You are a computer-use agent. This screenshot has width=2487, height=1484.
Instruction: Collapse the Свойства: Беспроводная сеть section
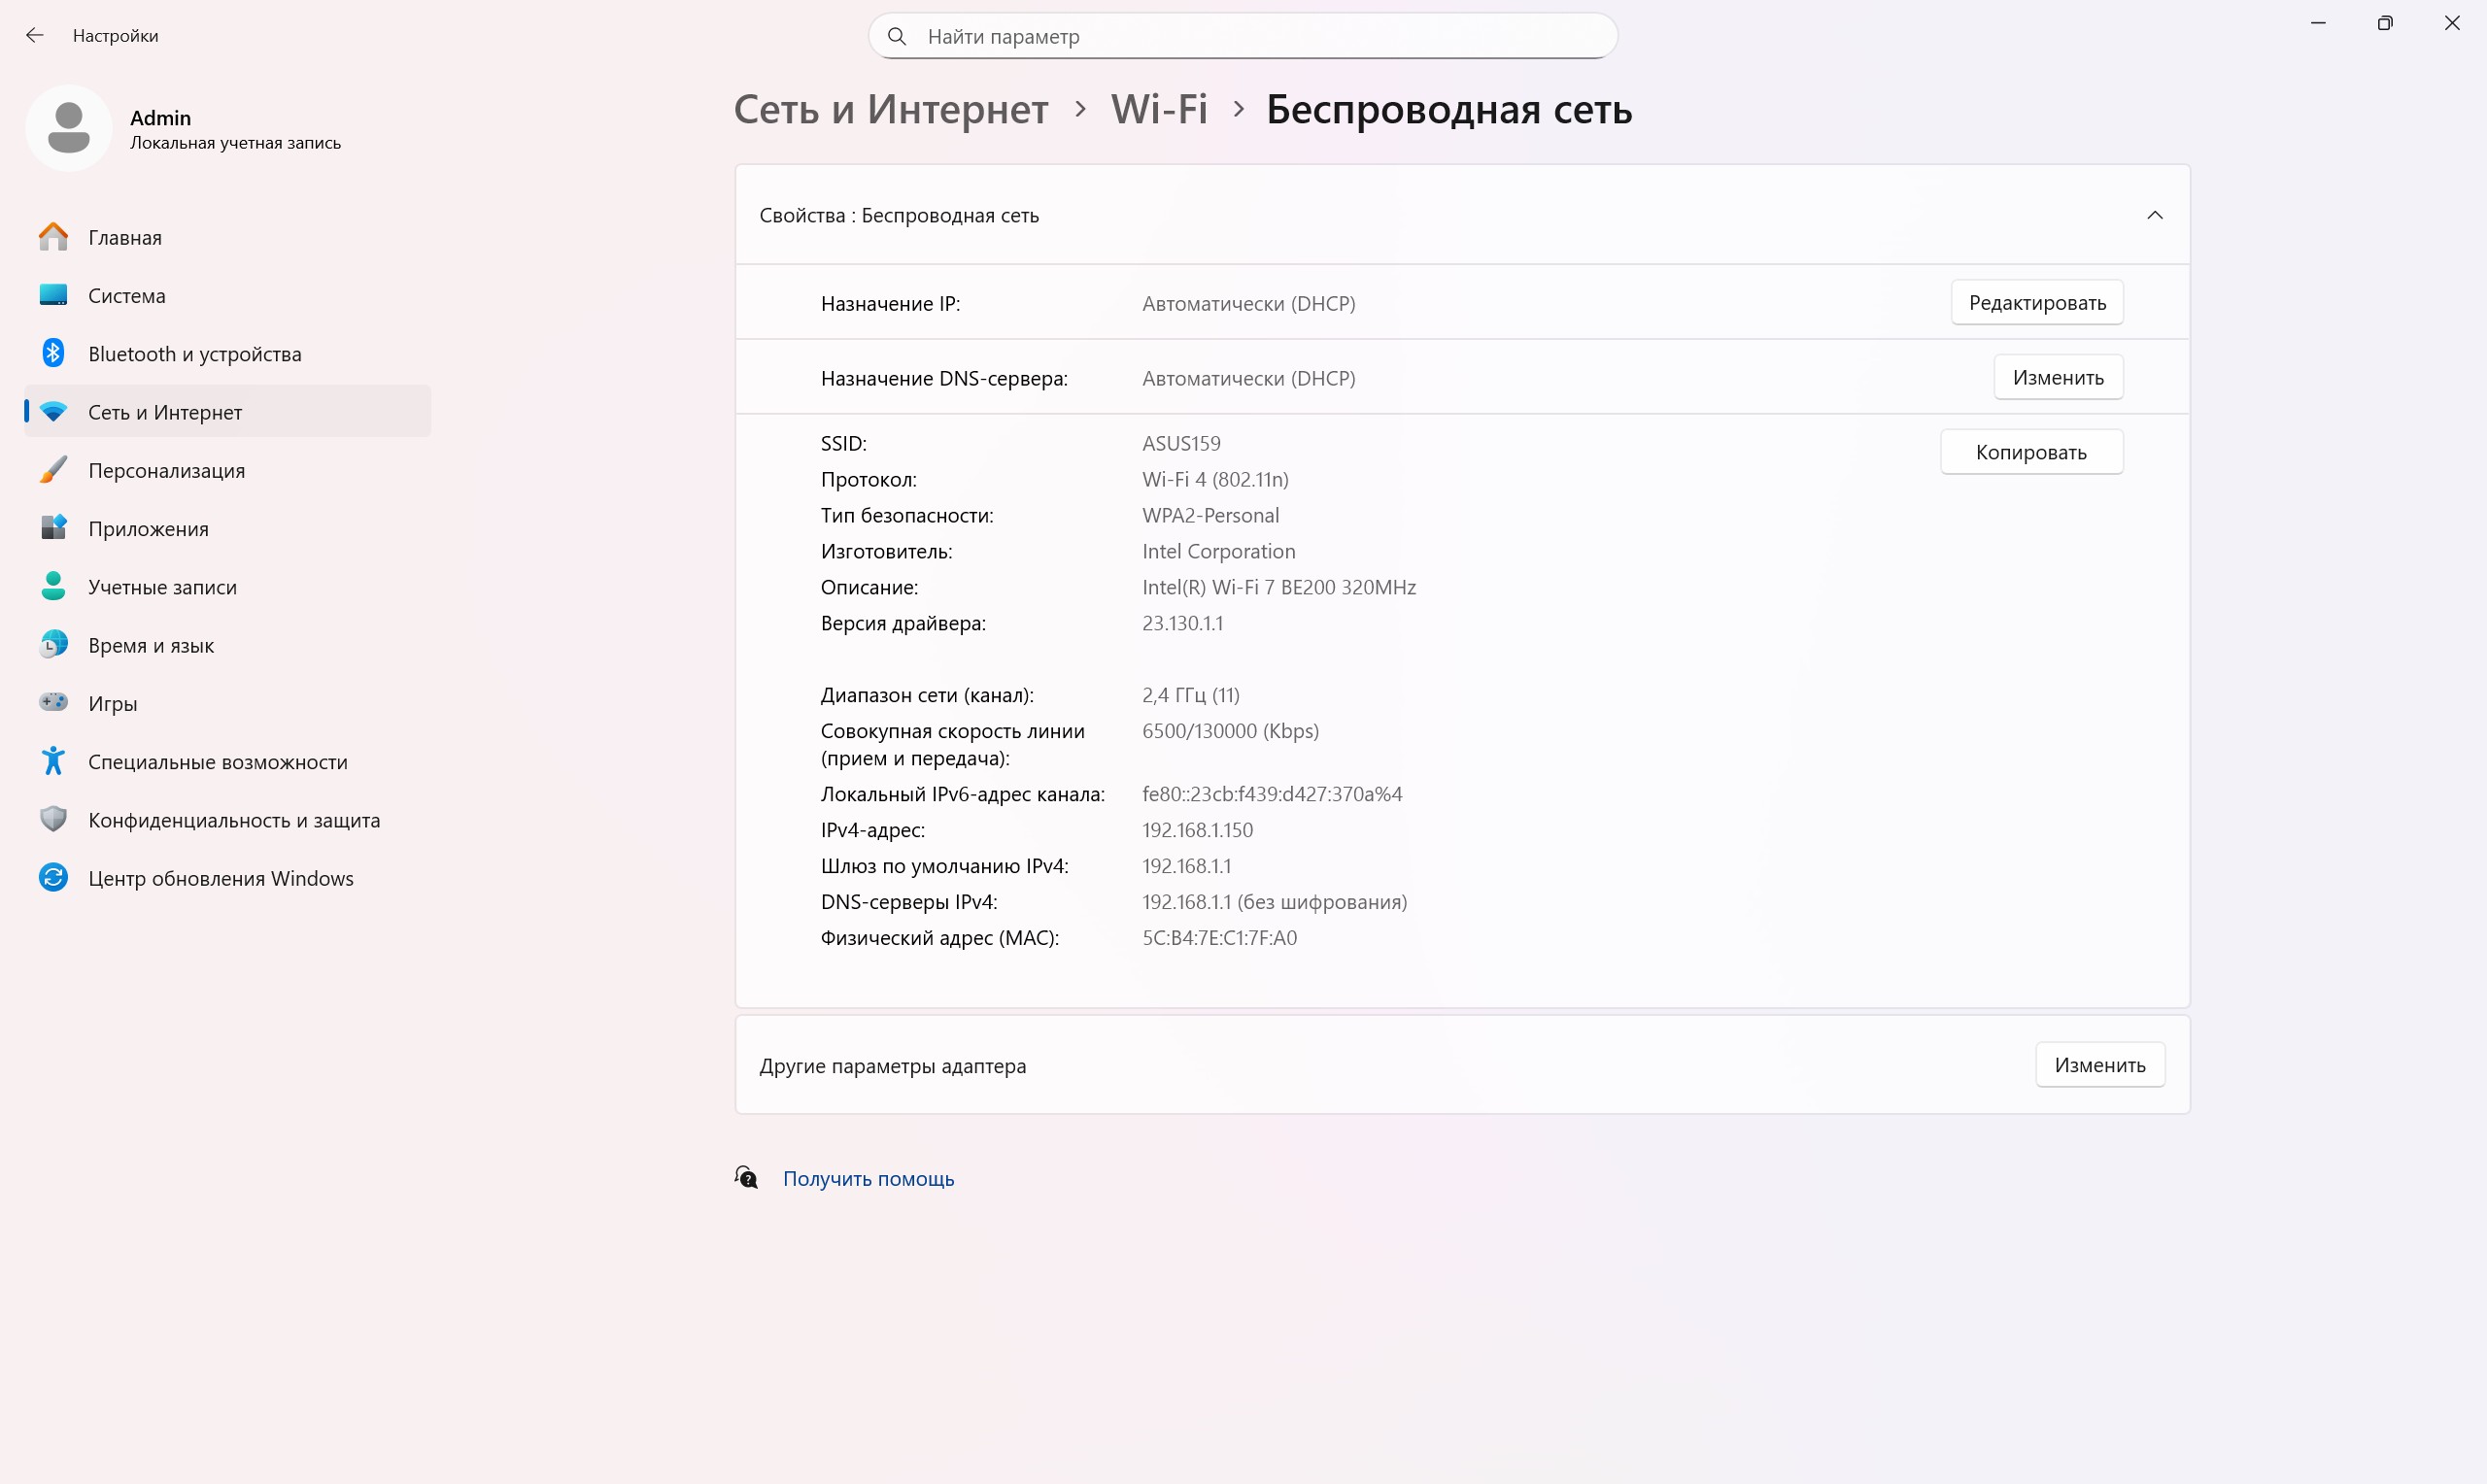2155,215
